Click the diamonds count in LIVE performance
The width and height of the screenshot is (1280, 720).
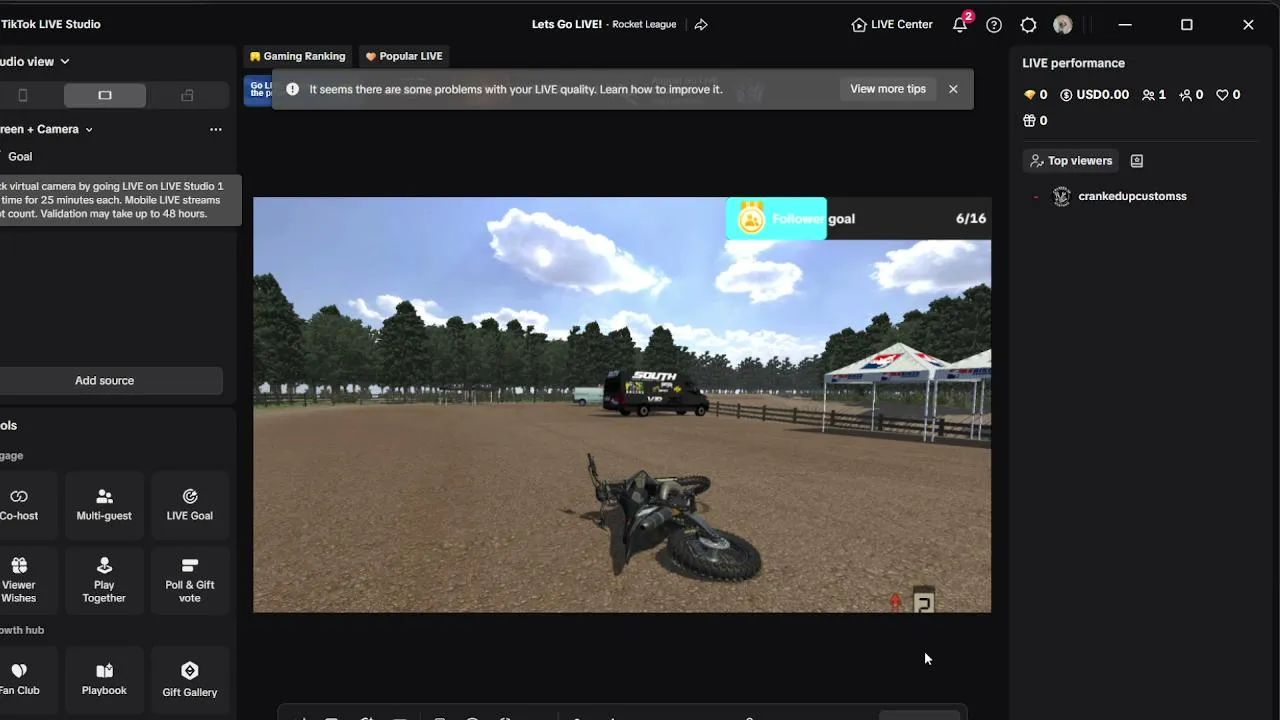pos(1035,95)
